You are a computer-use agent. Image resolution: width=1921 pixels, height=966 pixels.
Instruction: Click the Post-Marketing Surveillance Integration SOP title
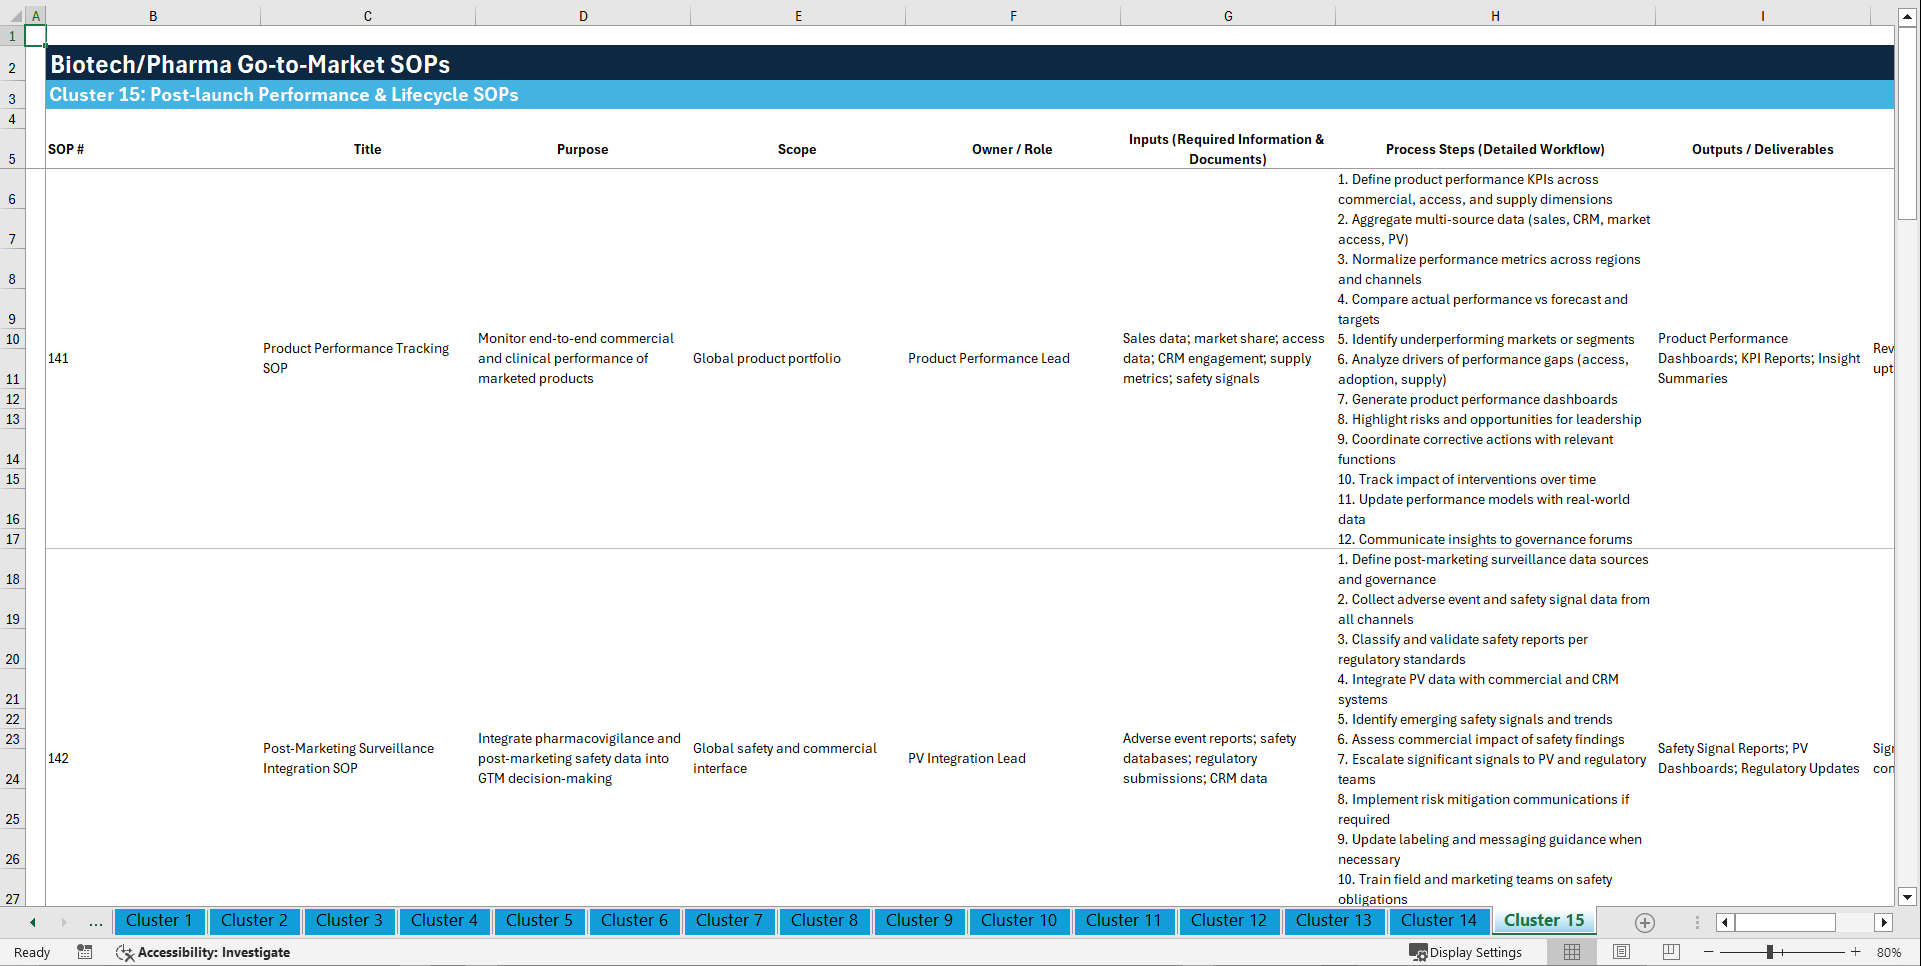click(x=348, y=758)
